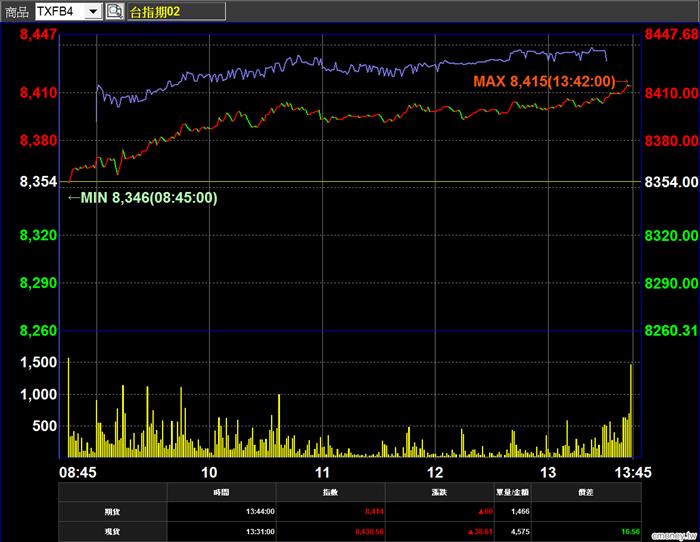Click the 10 o'clock time axis label
Image resolution: width=700 pixels, height=542 pixels.
click(x=209, y=472)
